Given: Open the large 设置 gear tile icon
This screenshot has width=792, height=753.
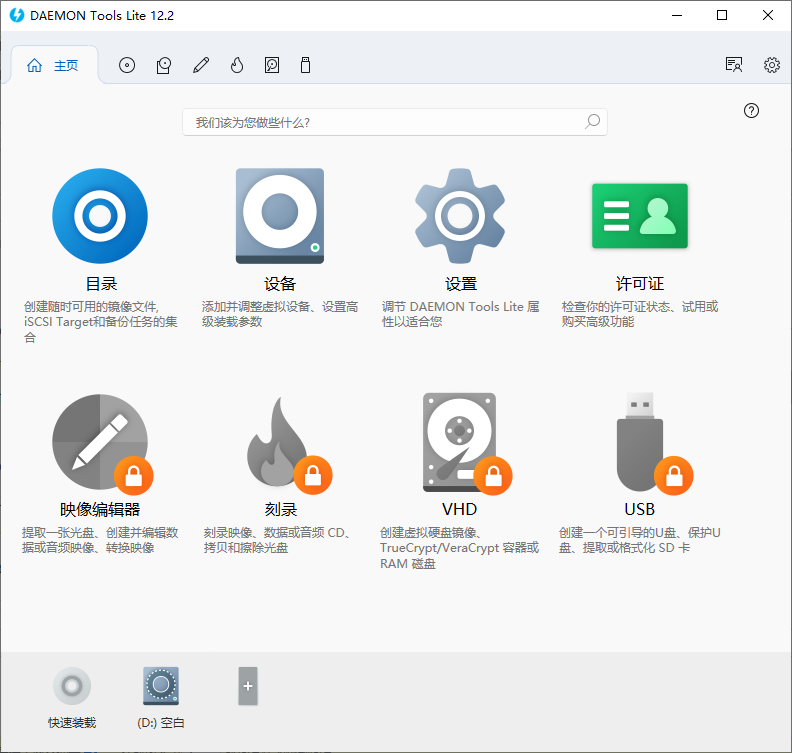Looking at the screenshot, I should (460, 216).
